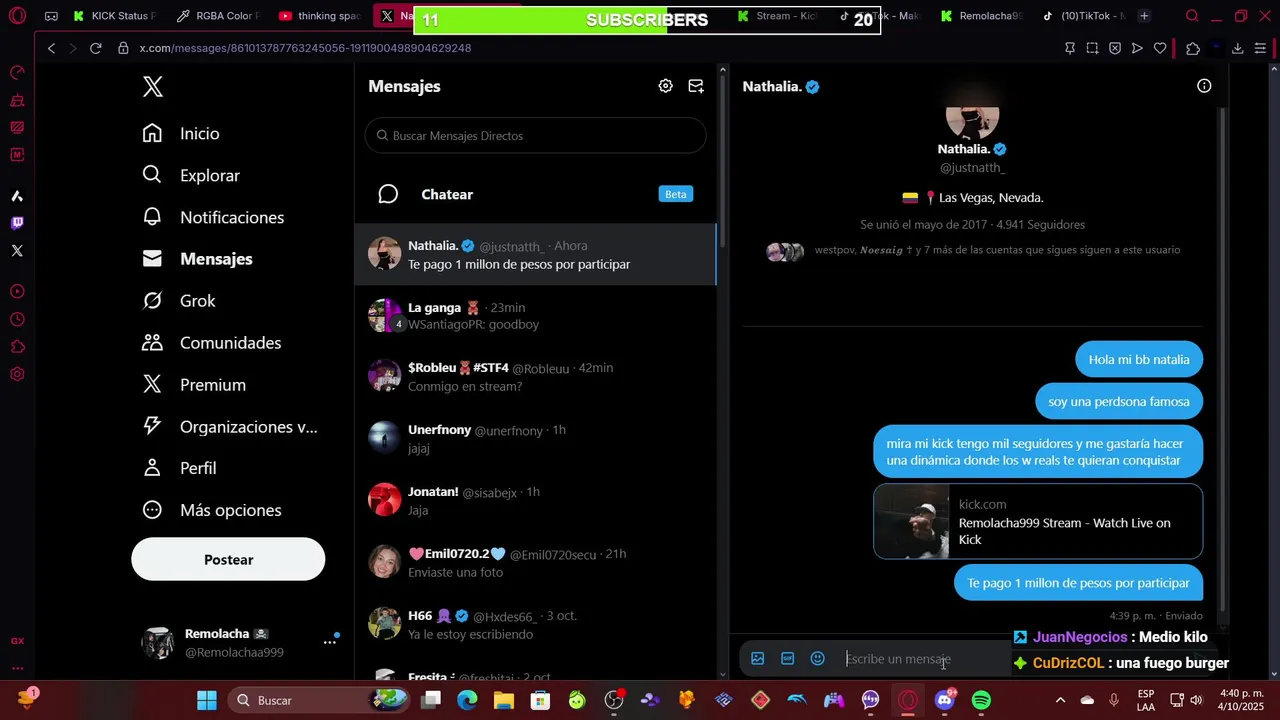Open Unerfnony conversation

(x=535, y=440)
